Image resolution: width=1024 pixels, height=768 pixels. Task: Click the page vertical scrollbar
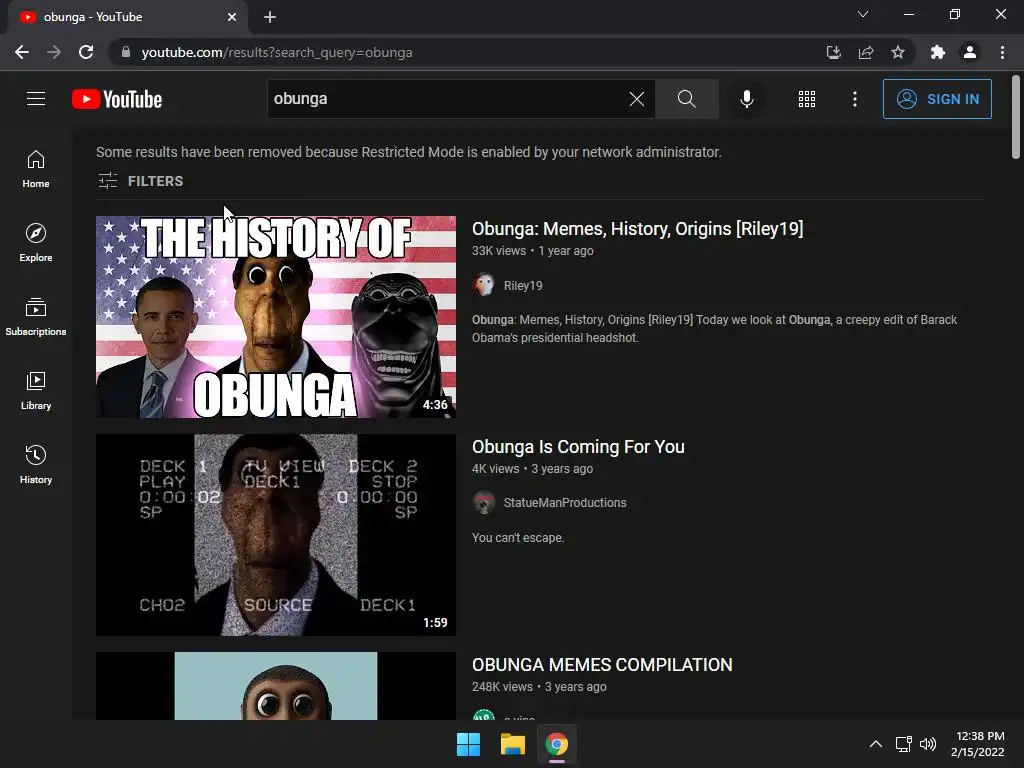(1016, 118)
